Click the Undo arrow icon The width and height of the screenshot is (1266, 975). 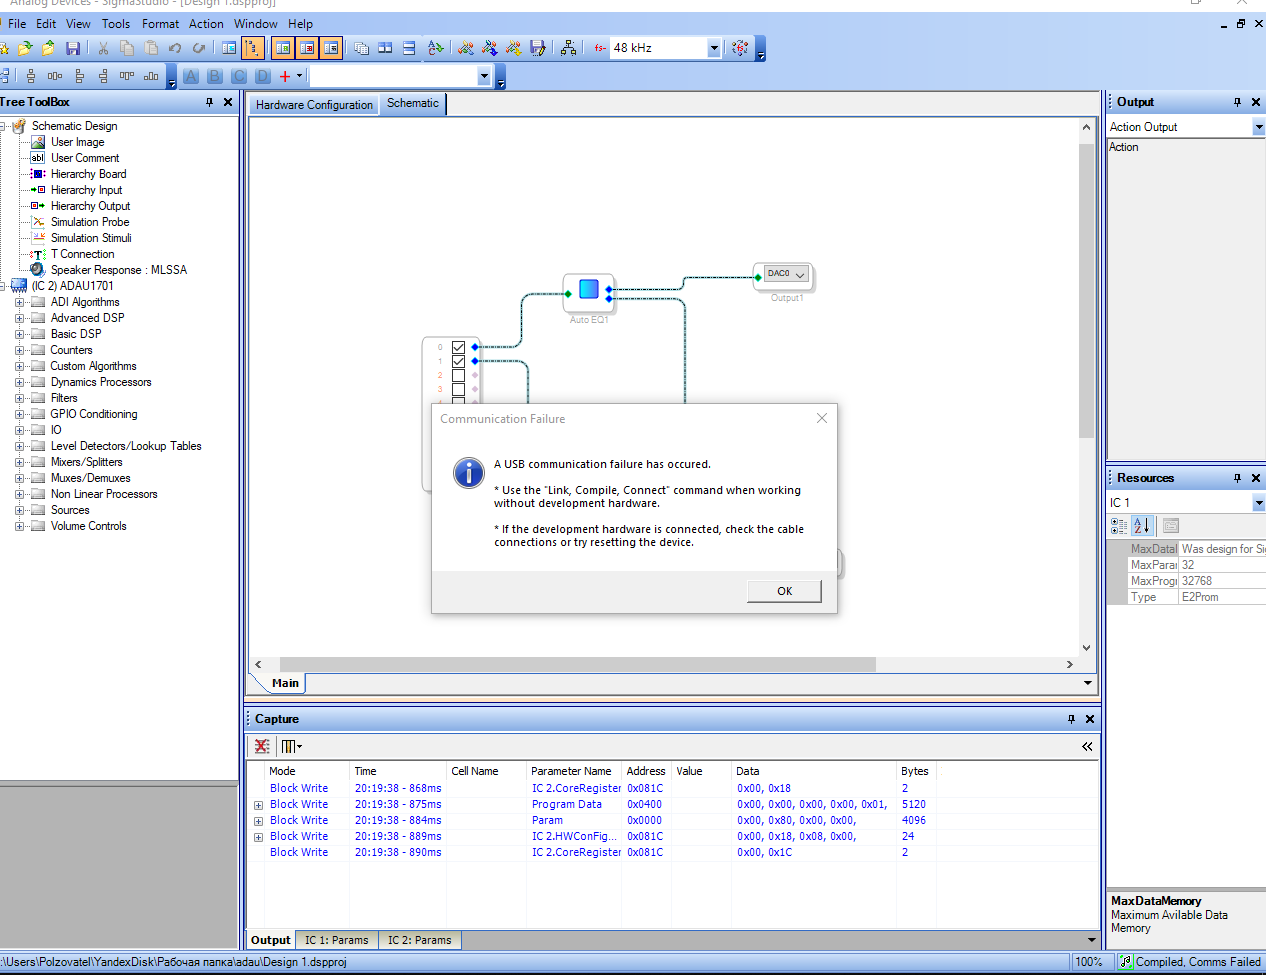click(175, 48)
